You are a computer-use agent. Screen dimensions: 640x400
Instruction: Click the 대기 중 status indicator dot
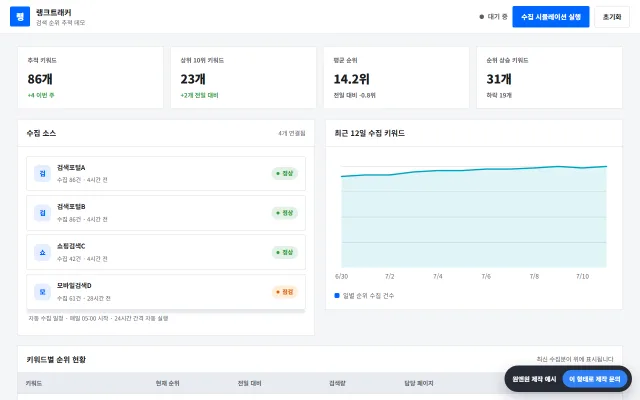(x=482, y=17)
